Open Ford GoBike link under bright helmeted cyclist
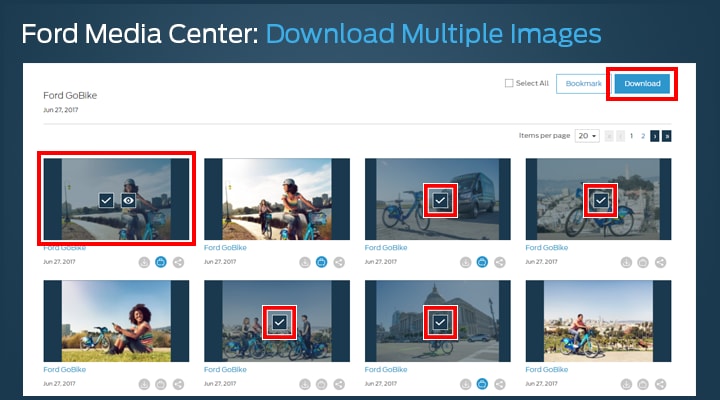Screen dimensions: 720x400 pos(225,248)
